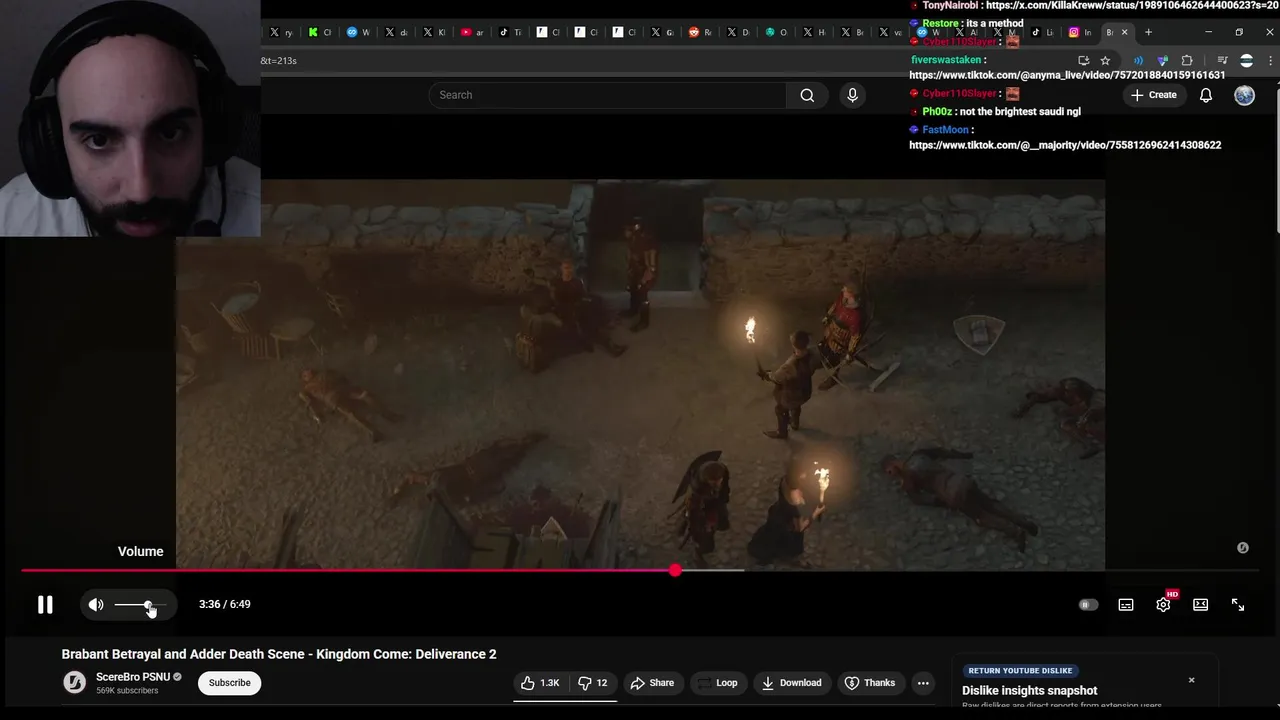Viewport: 1280px width, 720px height.
Task: Close the active browser tab
Action: point(1124,32)
